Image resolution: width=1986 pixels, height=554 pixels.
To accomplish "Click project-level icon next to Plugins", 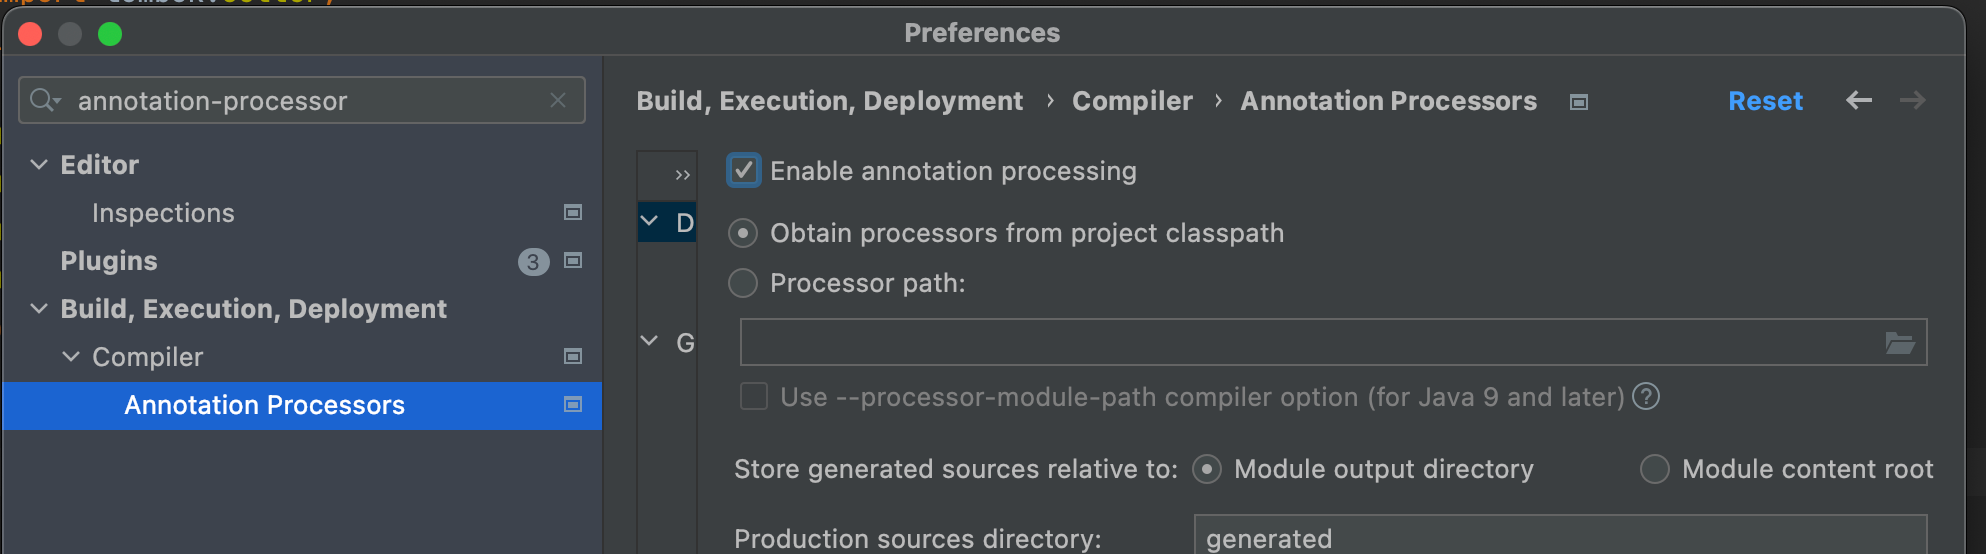I will 573,260.
